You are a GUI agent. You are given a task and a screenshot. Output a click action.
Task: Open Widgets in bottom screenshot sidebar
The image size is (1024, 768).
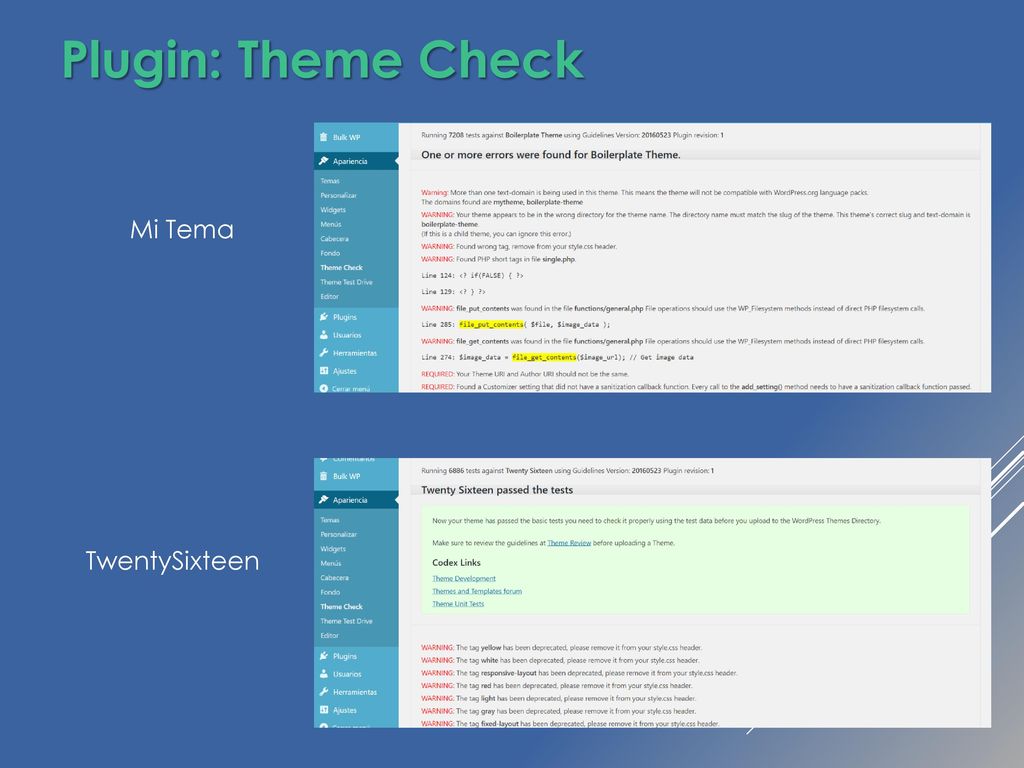[x=333, y=549]
